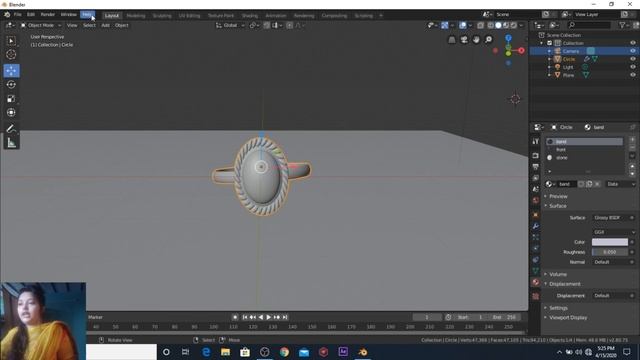Viewport: 640px width, 360px height.
Task: Click the current frame number field
Action: 427,317
